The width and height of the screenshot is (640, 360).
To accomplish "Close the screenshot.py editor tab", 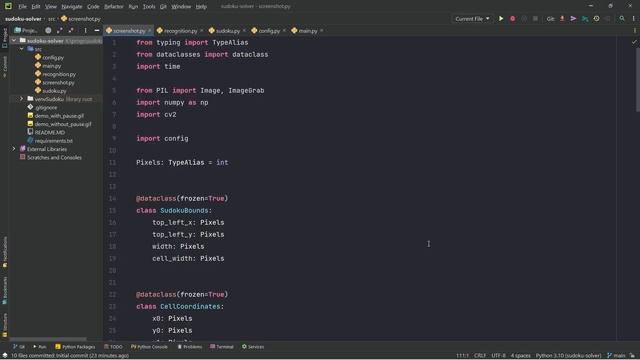I will (x=149, y=31).
